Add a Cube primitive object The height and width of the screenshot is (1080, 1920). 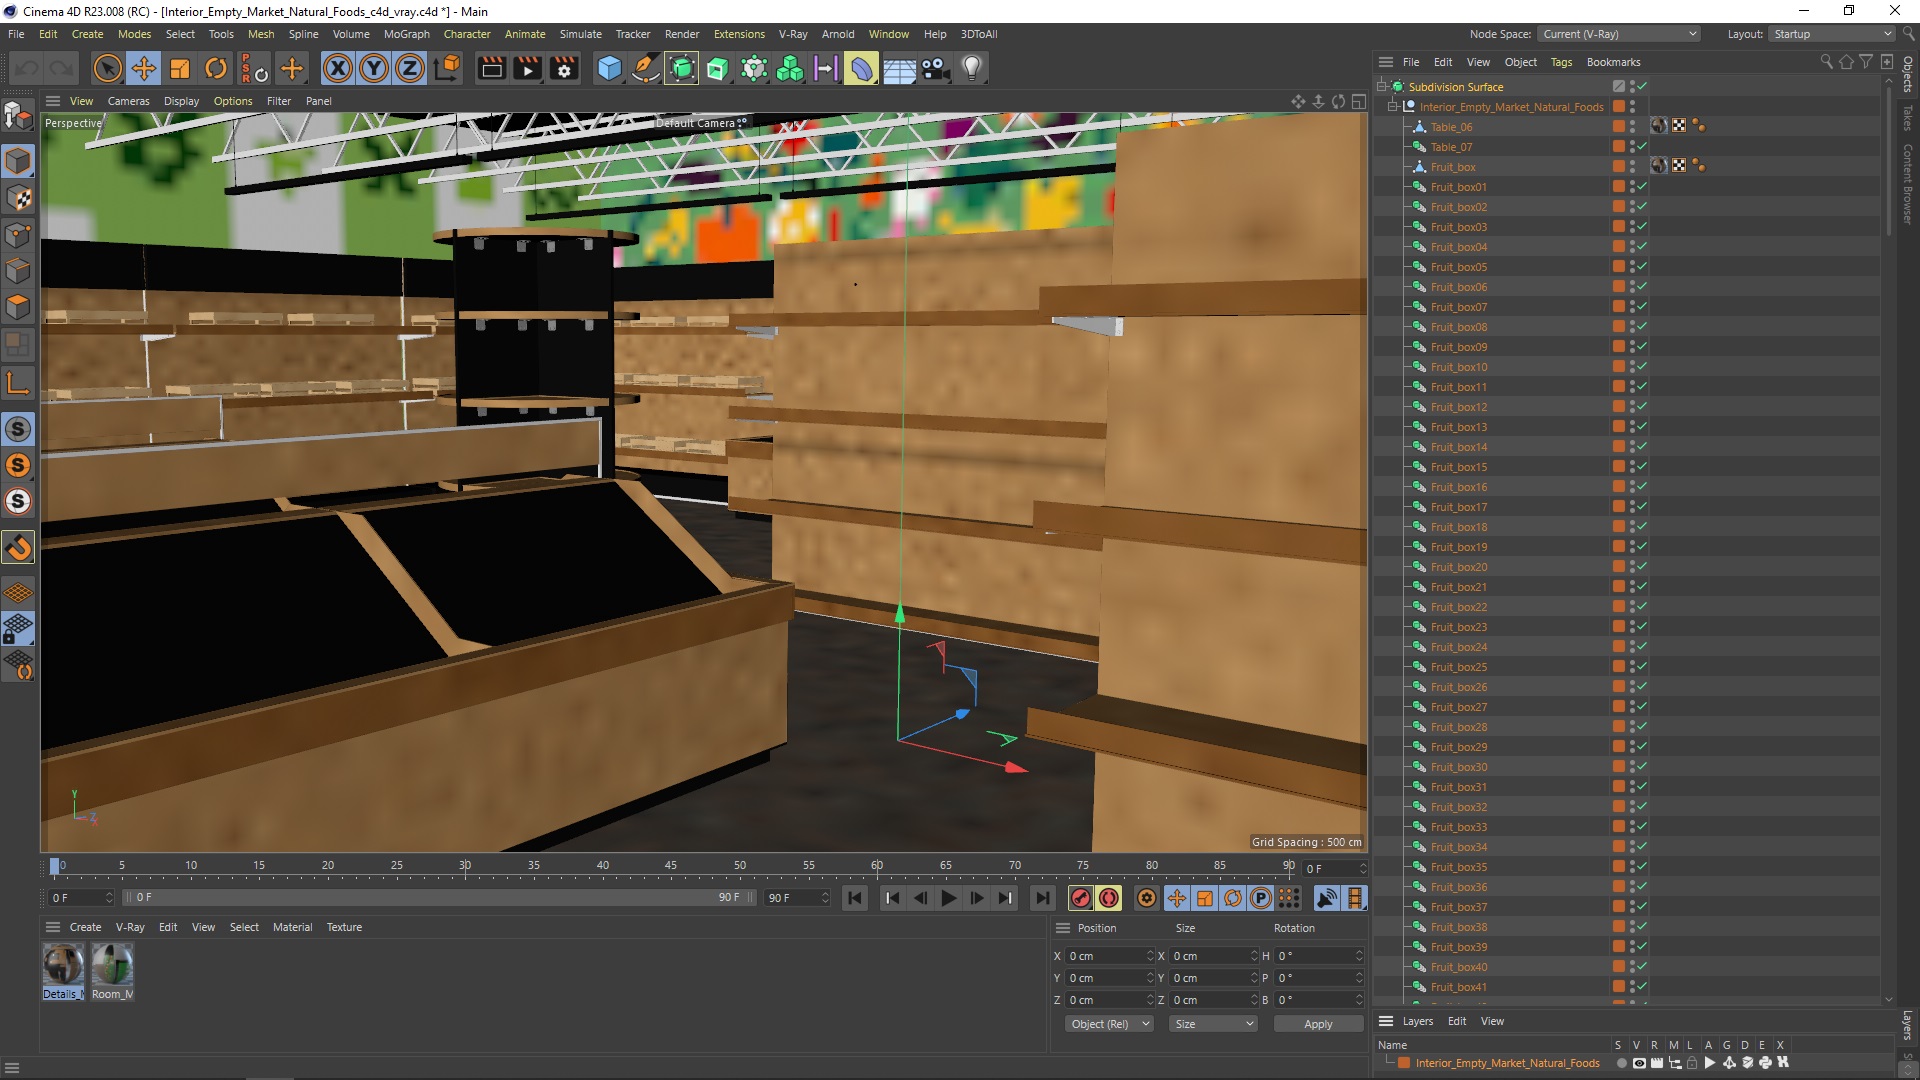pyautogui.click(x=609, y=69)
